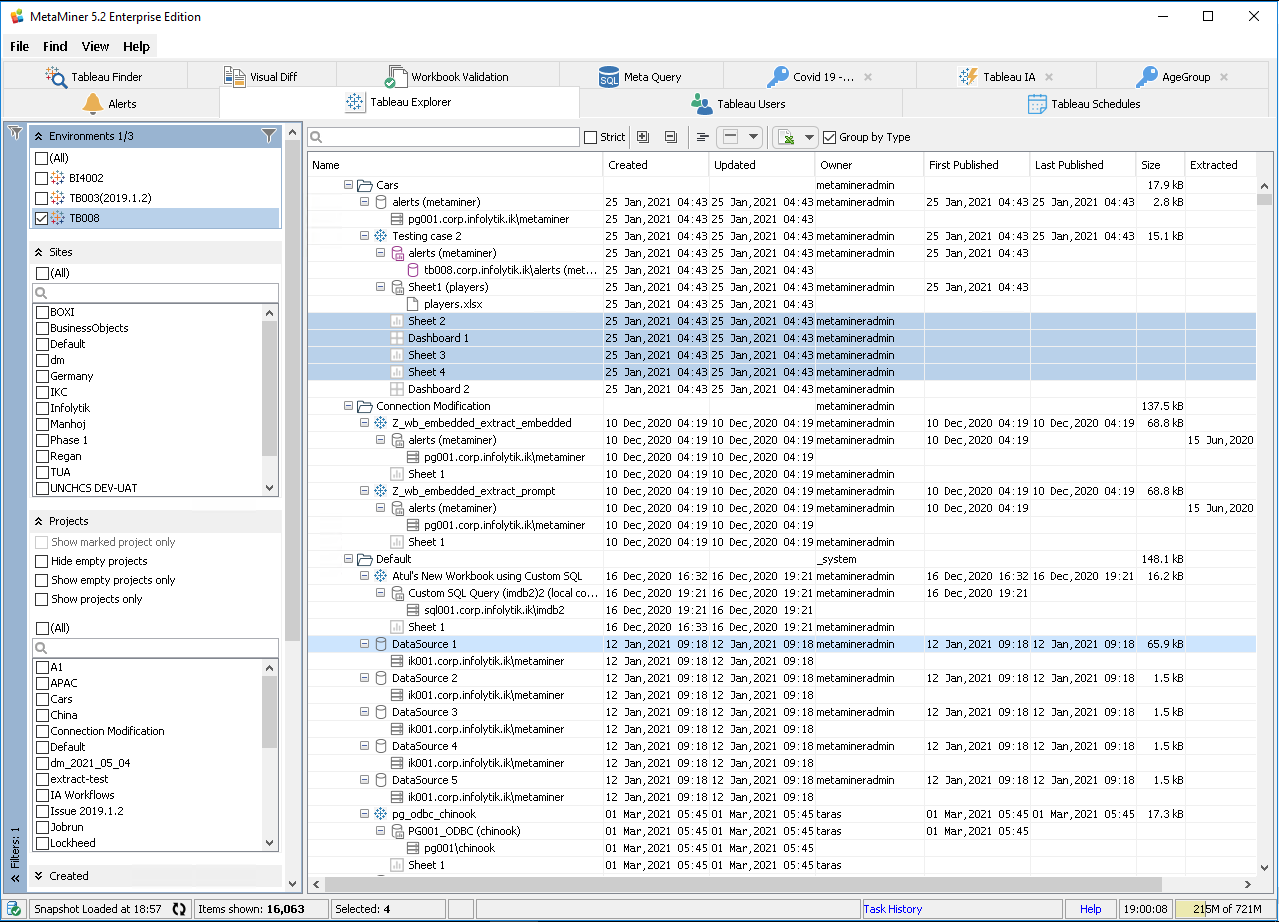Open the File menu
This screenshot has height=922, width=1279.
pos(19,46)
